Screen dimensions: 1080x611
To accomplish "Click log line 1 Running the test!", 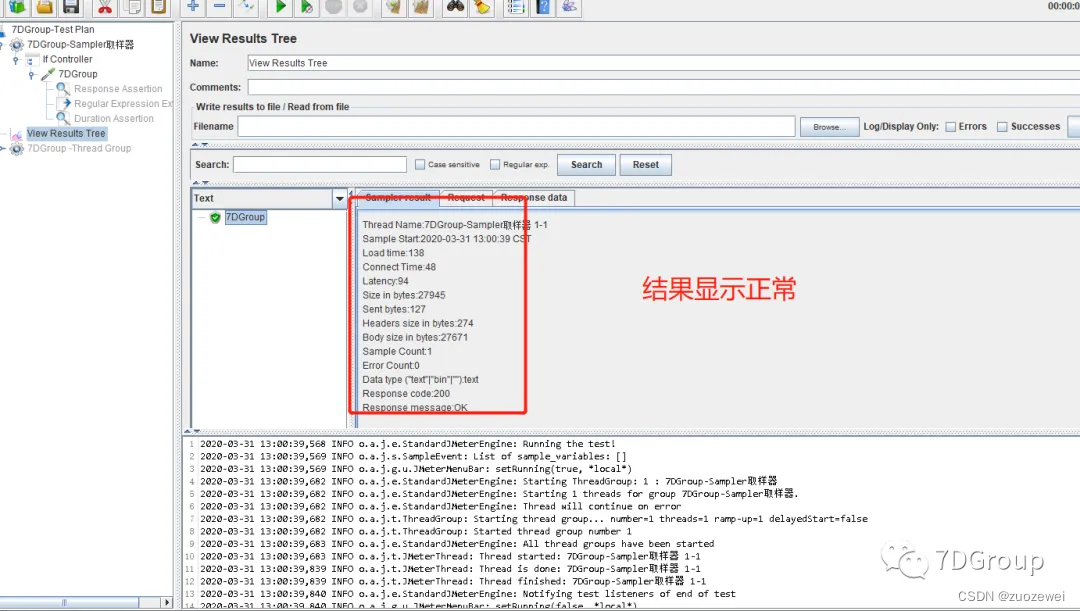I will [408, 444].
